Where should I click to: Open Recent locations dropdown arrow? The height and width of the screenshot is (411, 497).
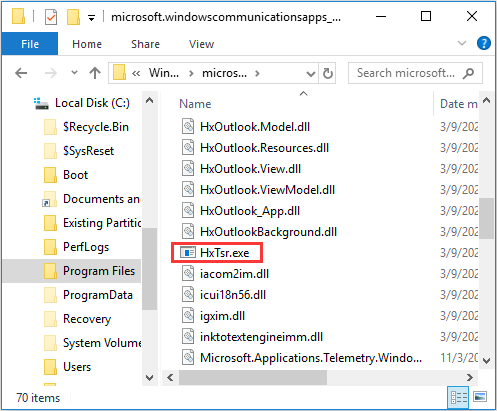(x=74, y=72)
